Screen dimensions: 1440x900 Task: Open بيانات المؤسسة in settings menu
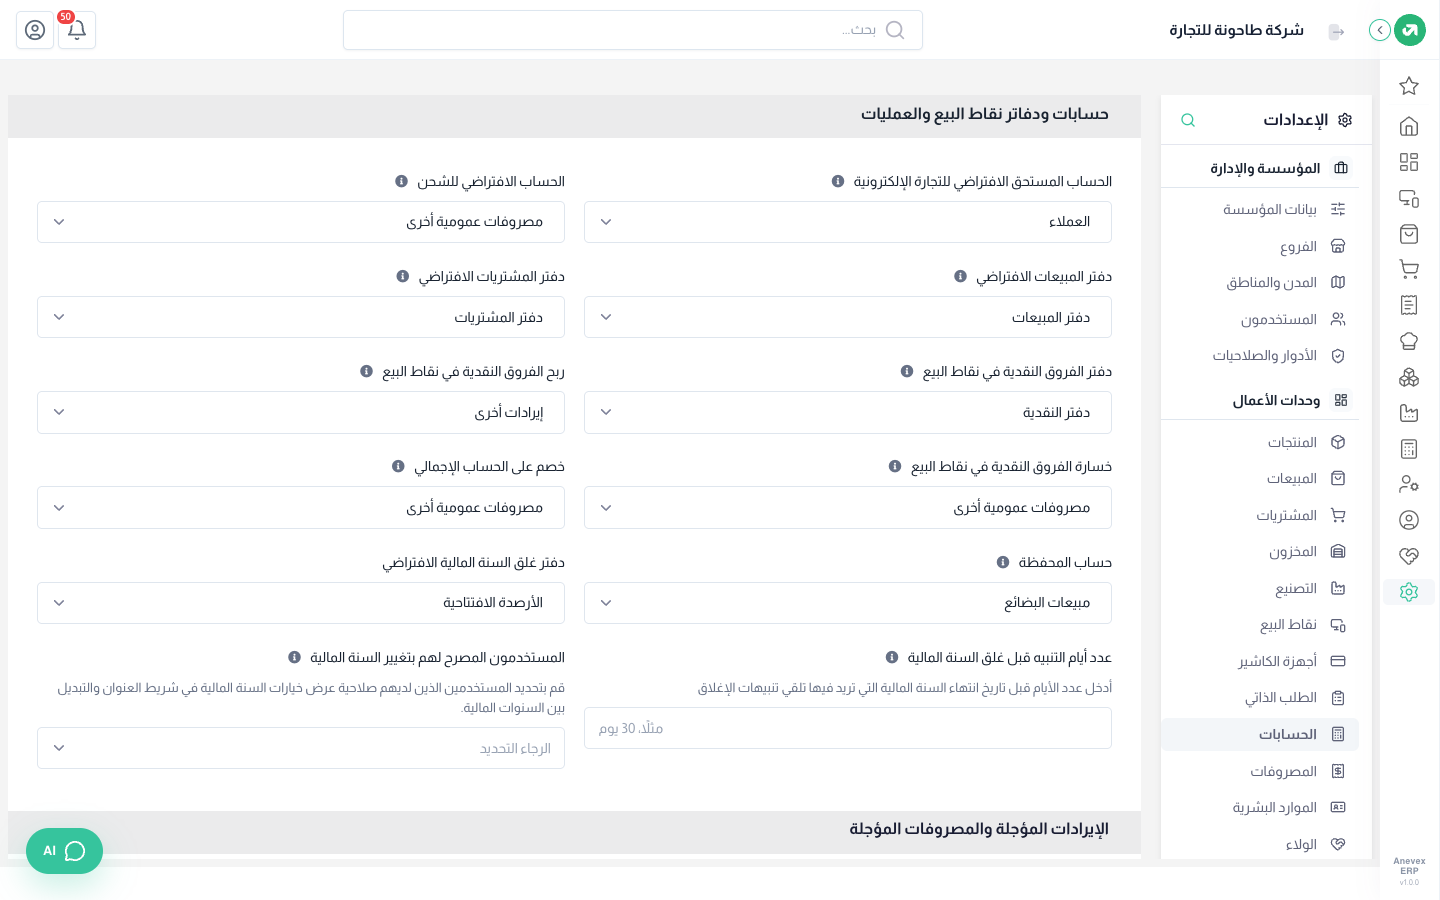click(1260, 209)
